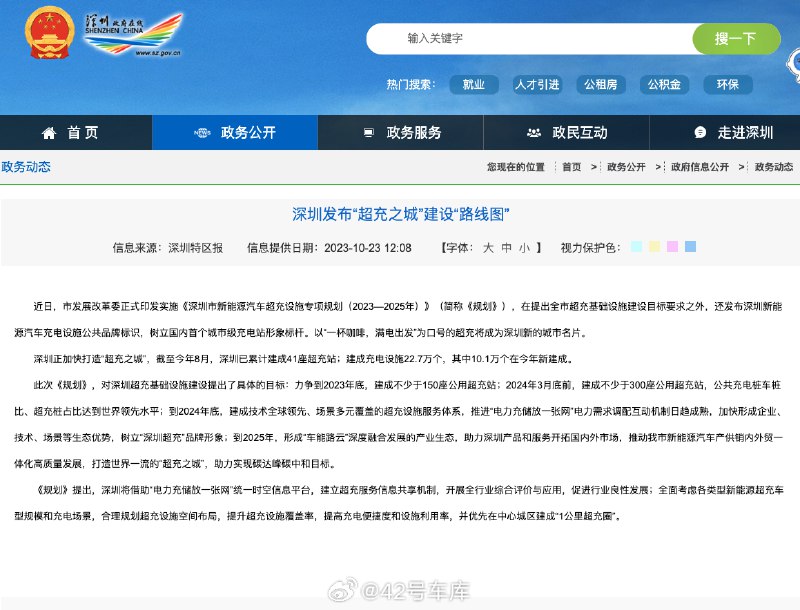Screen dimensions: 800x610
Task: Select the 就业 hot search tag
Action: tap(473, 85)
